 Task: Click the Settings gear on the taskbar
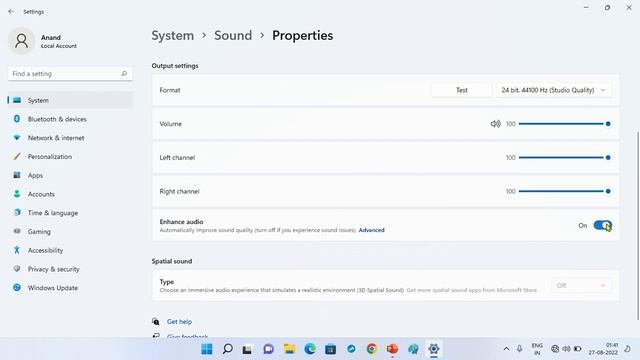[x=433, y=349]
